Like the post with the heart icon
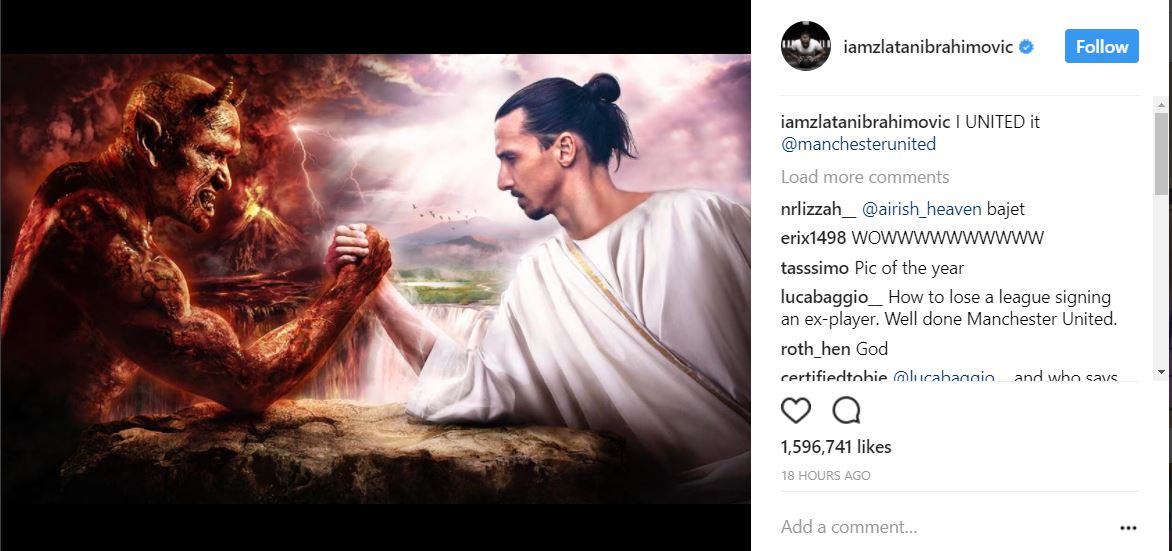Viewport: 1172px width, 551px height. 795,410
